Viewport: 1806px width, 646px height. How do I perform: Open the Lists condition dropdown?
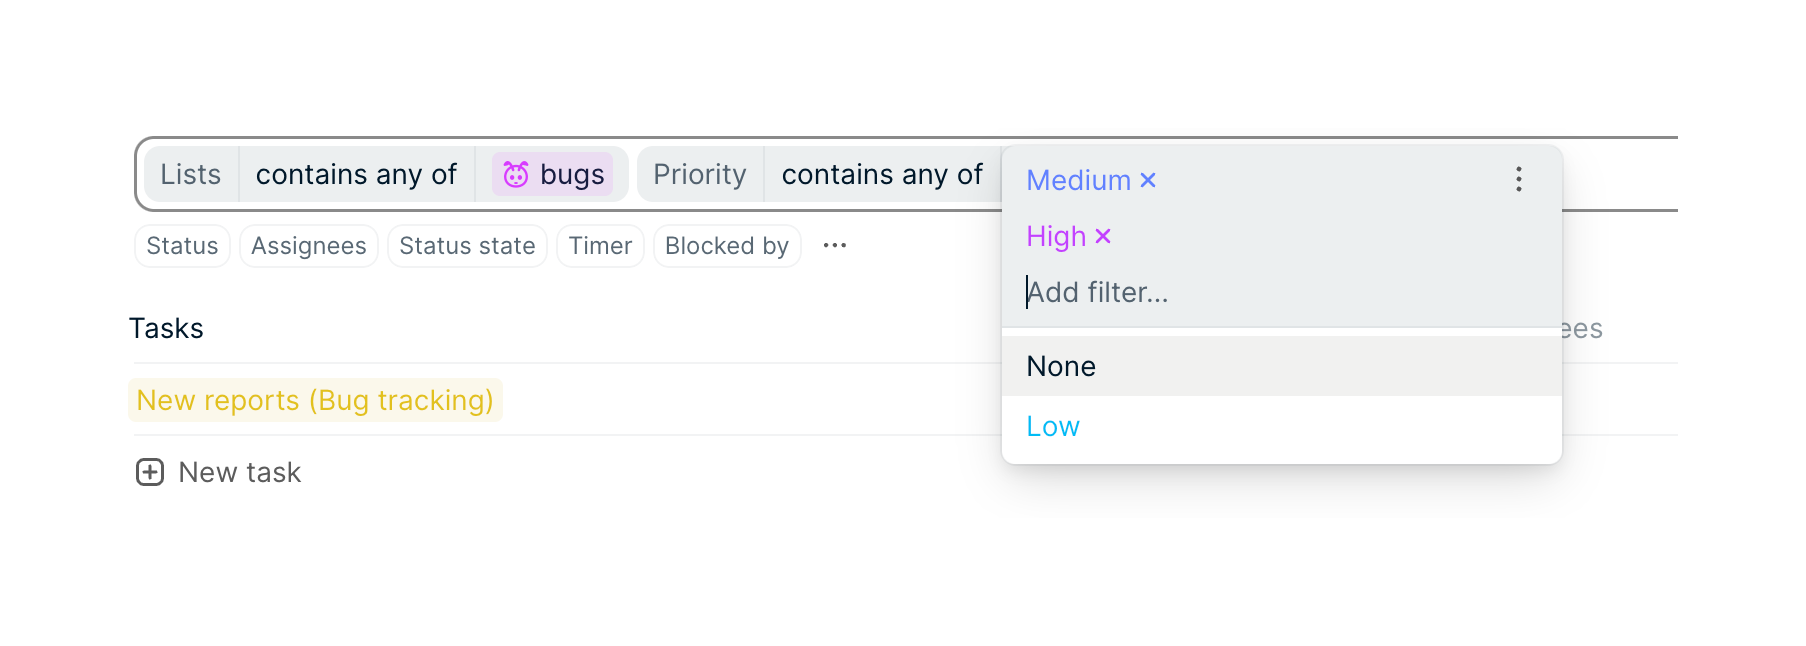click(x=356, y=175)
